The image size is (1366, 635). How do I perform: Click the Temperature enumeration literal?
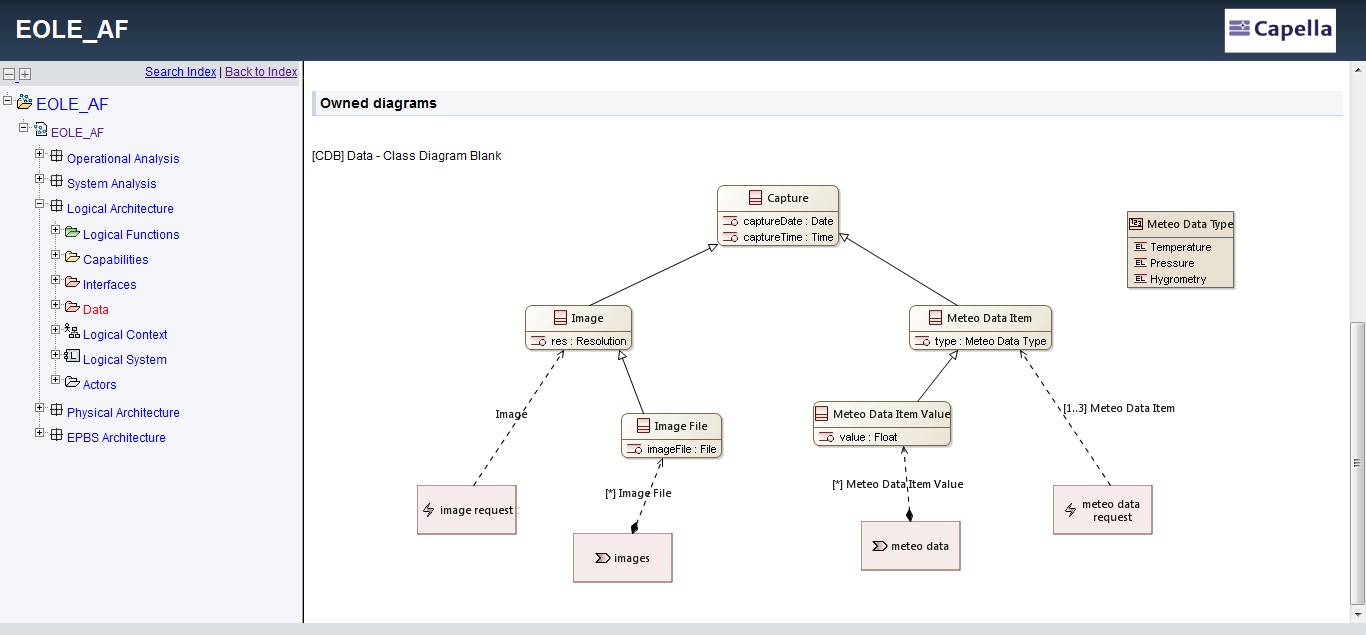coord(1172,247)
